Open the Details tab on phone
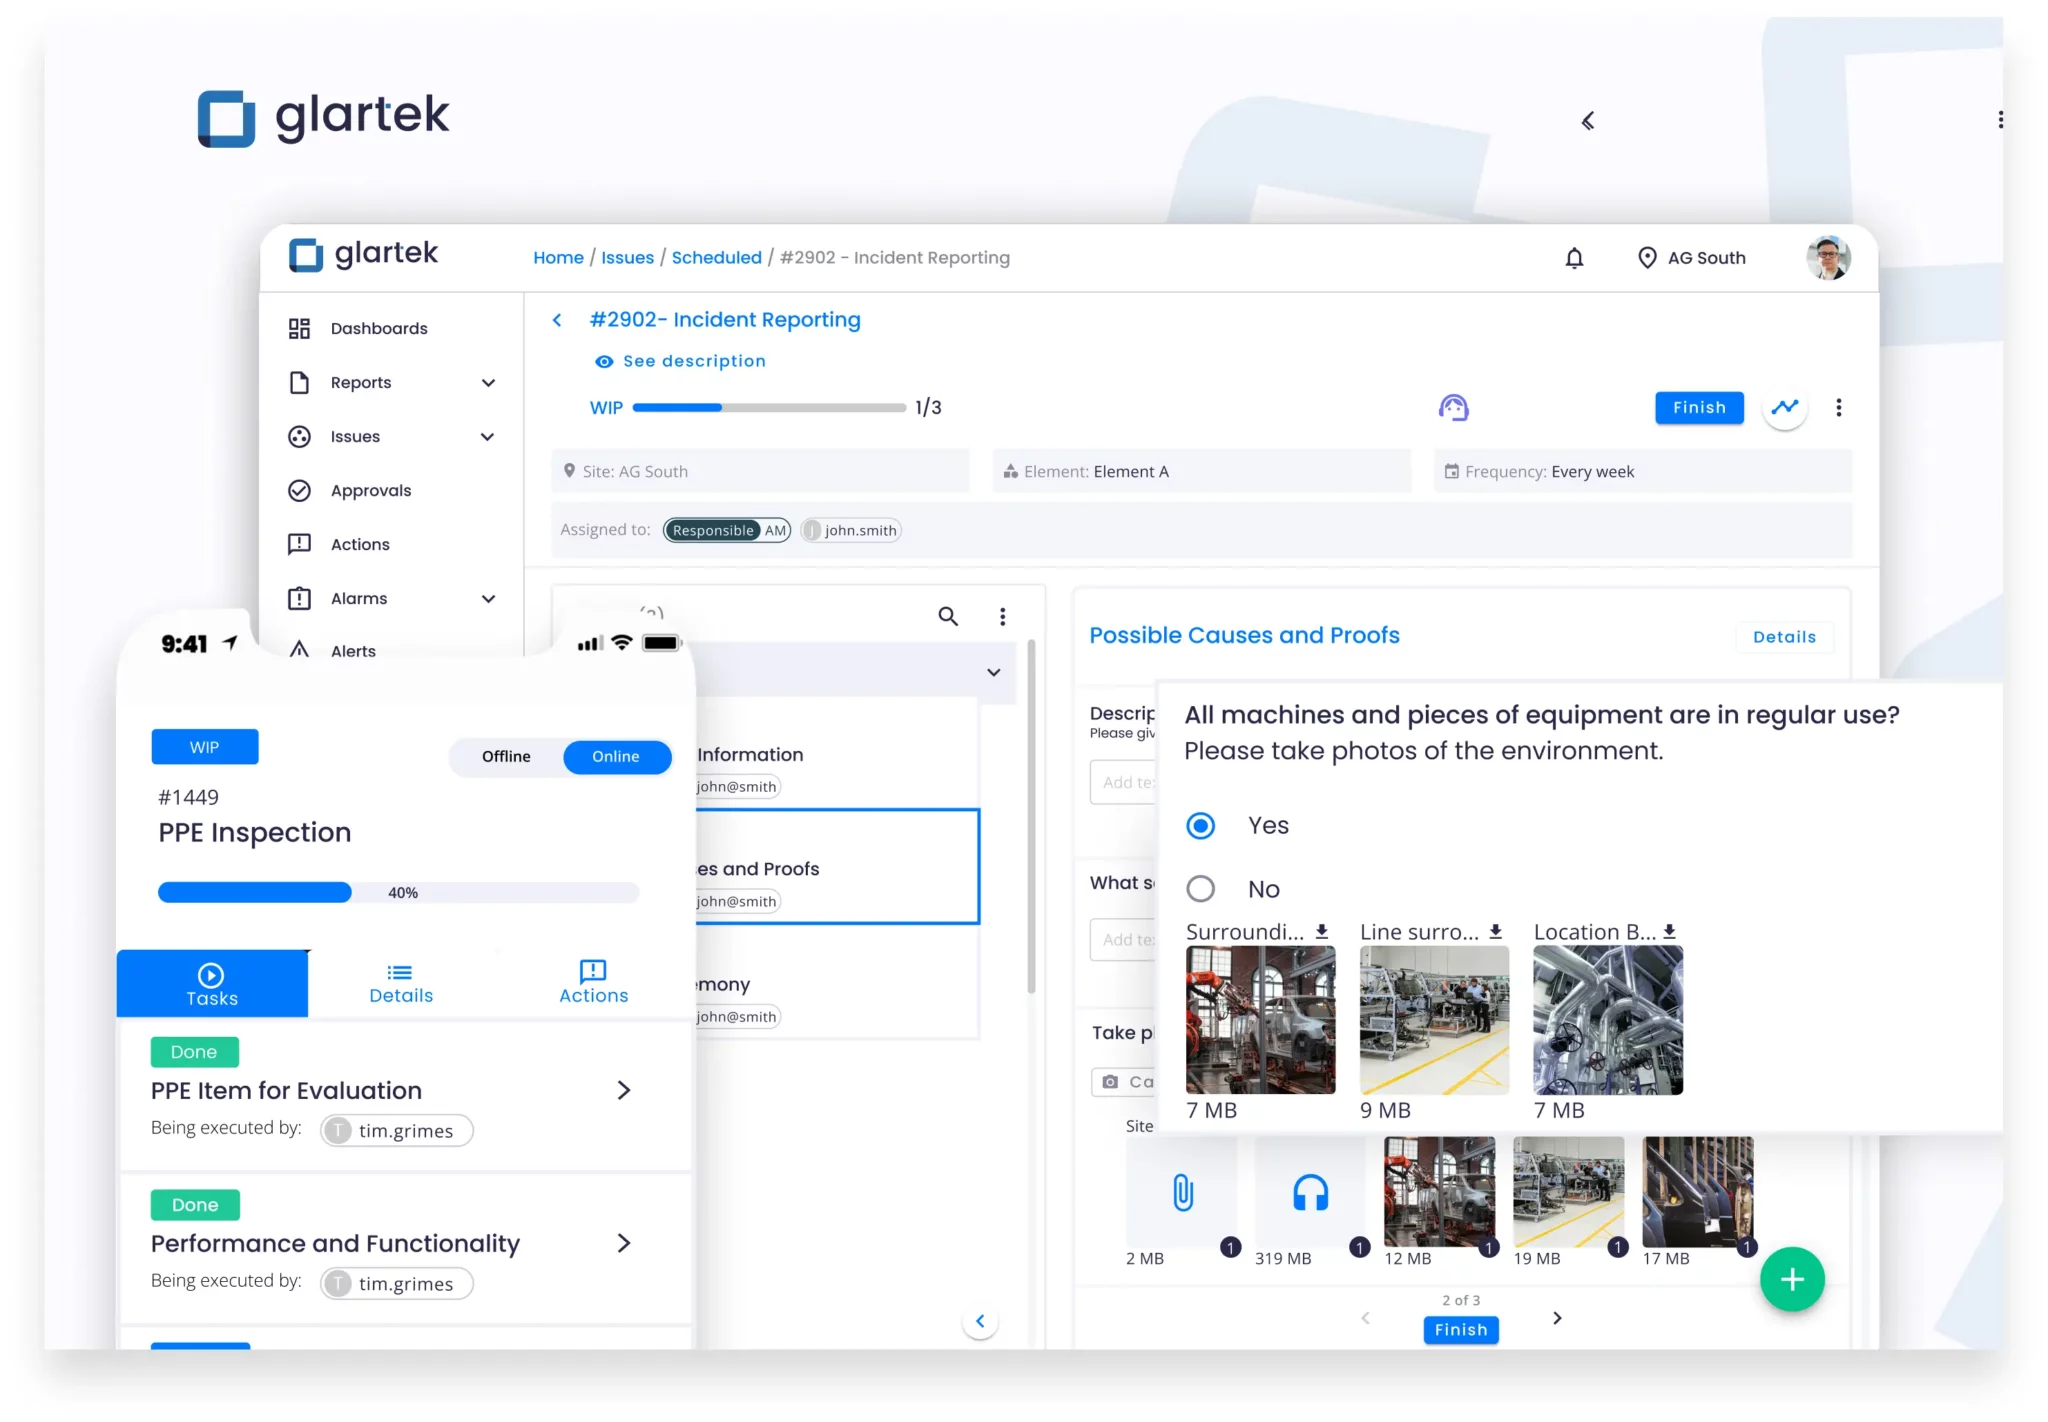Screen dimensions: 2048x1422 click(401, 984)
